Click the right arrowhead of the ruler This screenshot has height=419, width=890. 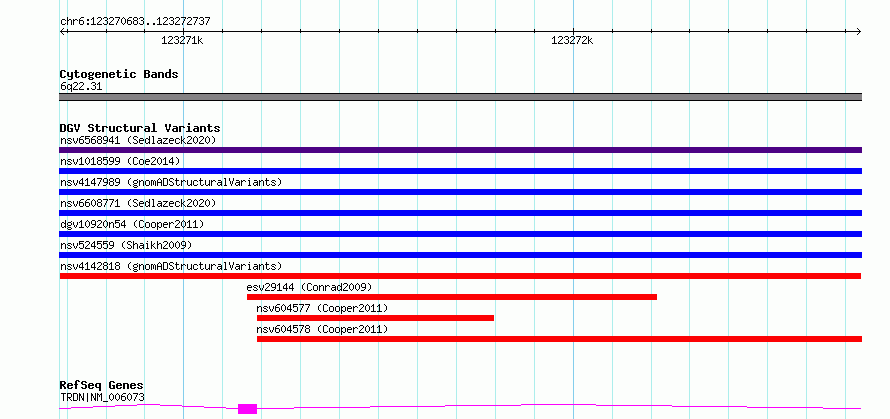(858, 31)
